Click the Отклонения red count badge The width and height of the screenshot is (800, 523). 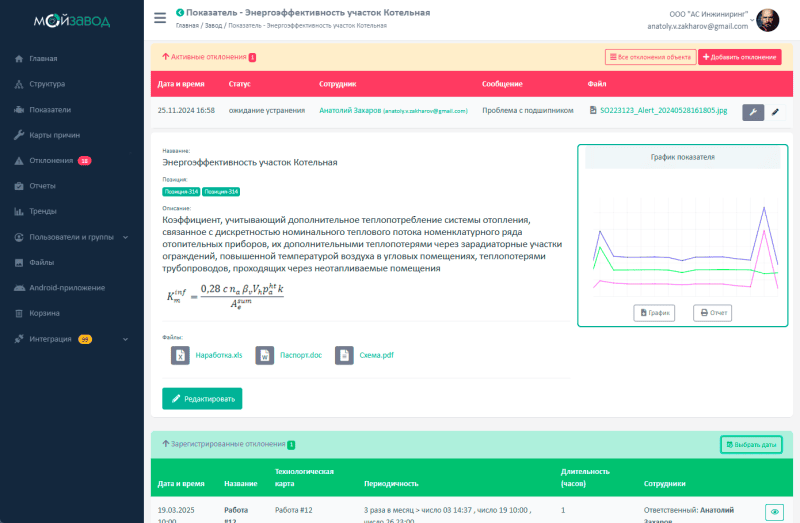coord(85,161)
